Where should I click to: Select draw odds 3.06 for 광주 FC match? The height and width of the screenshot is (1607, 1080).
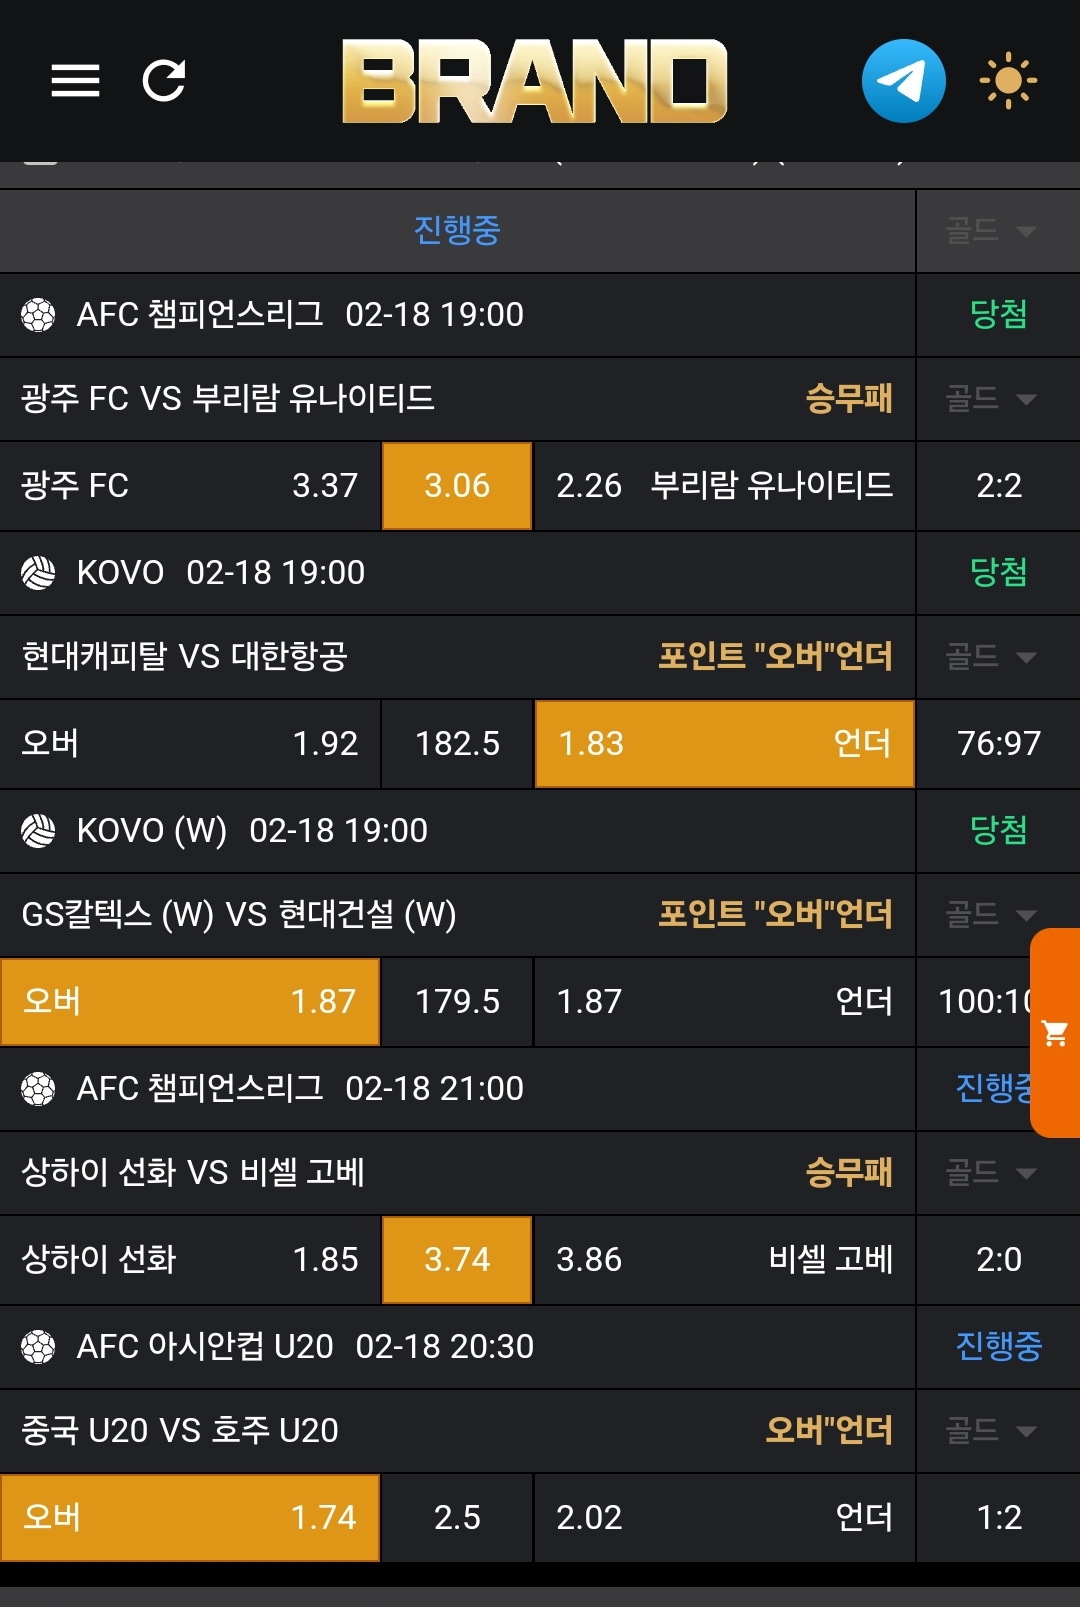pos(457,486)
